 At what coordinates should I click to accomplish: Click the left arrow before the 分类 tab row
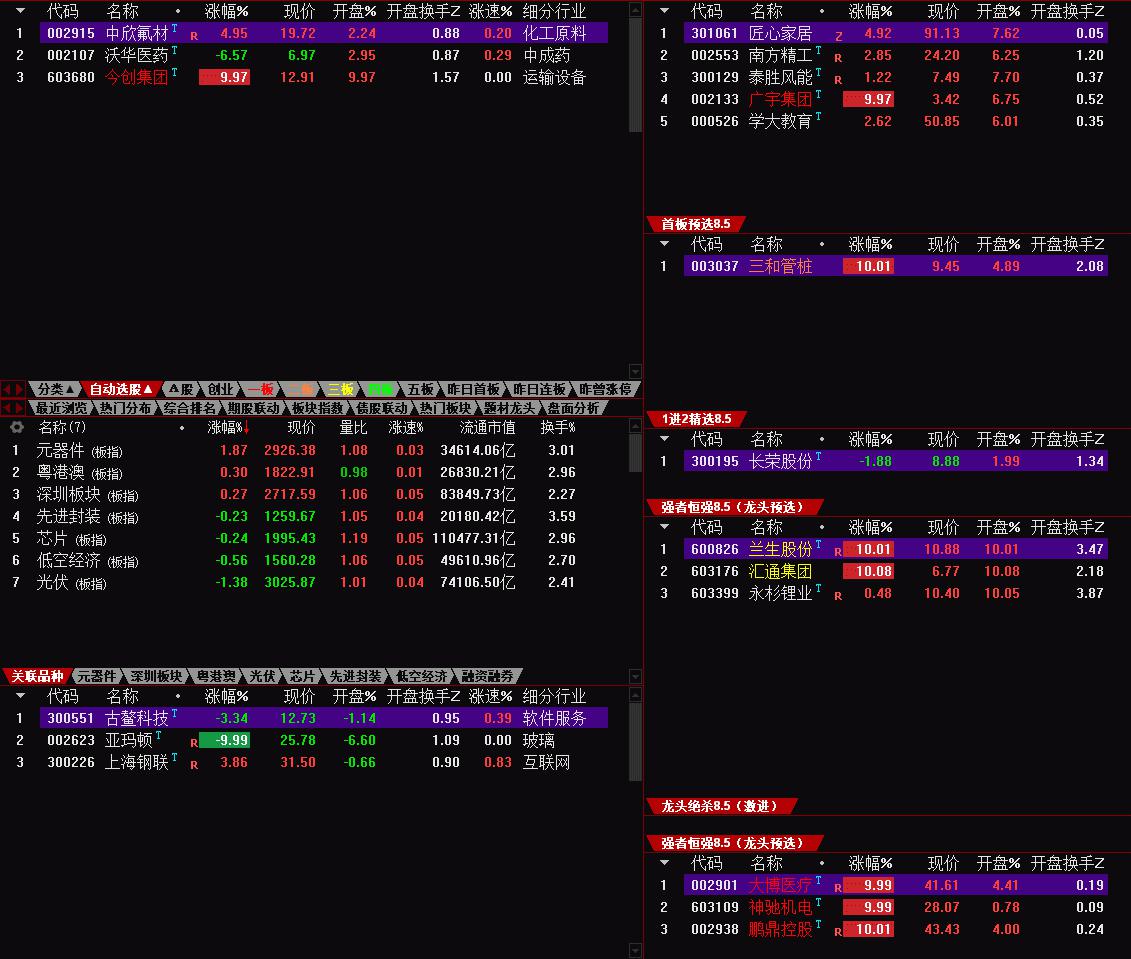click(7, 389)
